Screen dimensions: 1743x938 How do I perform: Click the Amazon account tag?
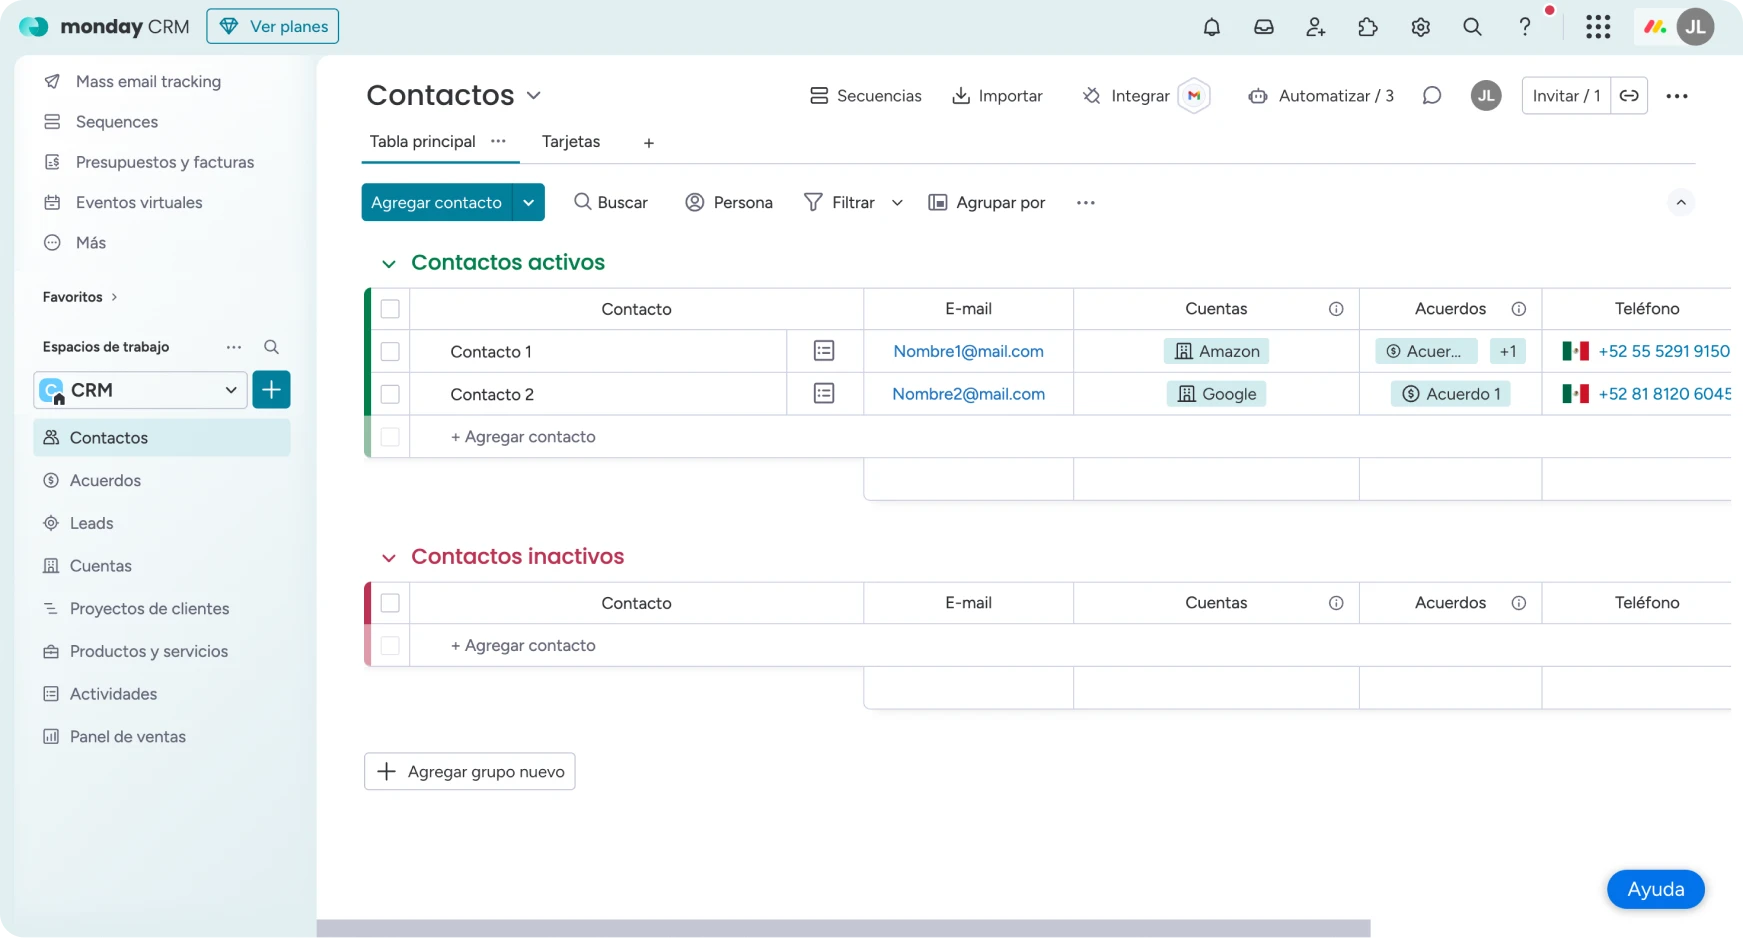(x=1217, y=351)
